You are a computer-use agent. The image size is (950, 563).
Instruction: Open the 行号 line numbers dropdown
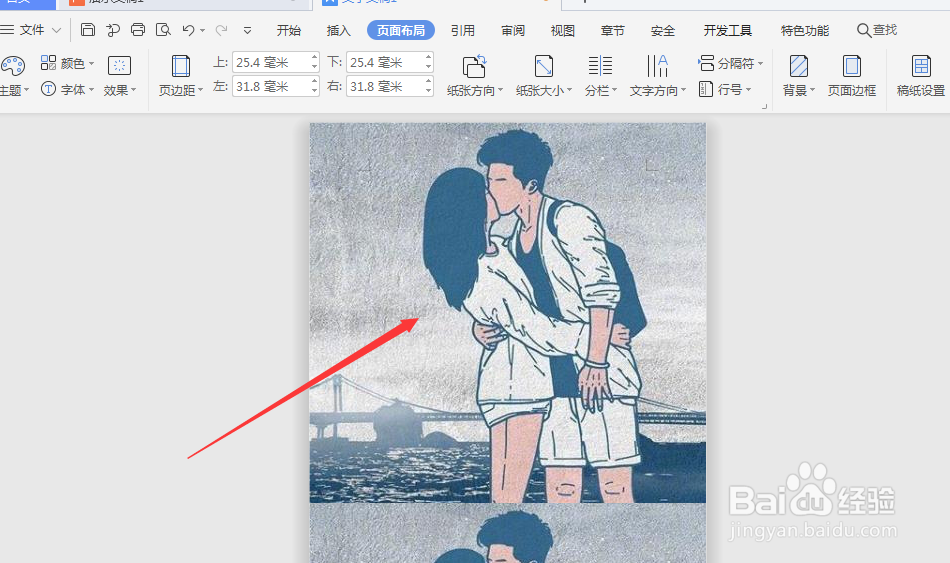click(725, 90)
